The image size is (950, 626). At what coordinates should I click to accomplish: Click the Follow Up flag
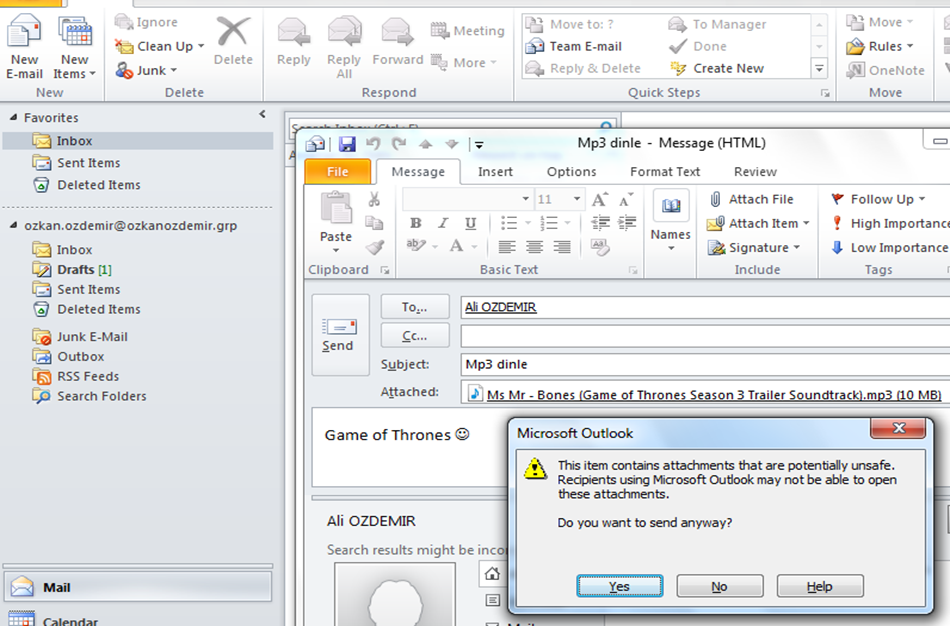point(837,199)
